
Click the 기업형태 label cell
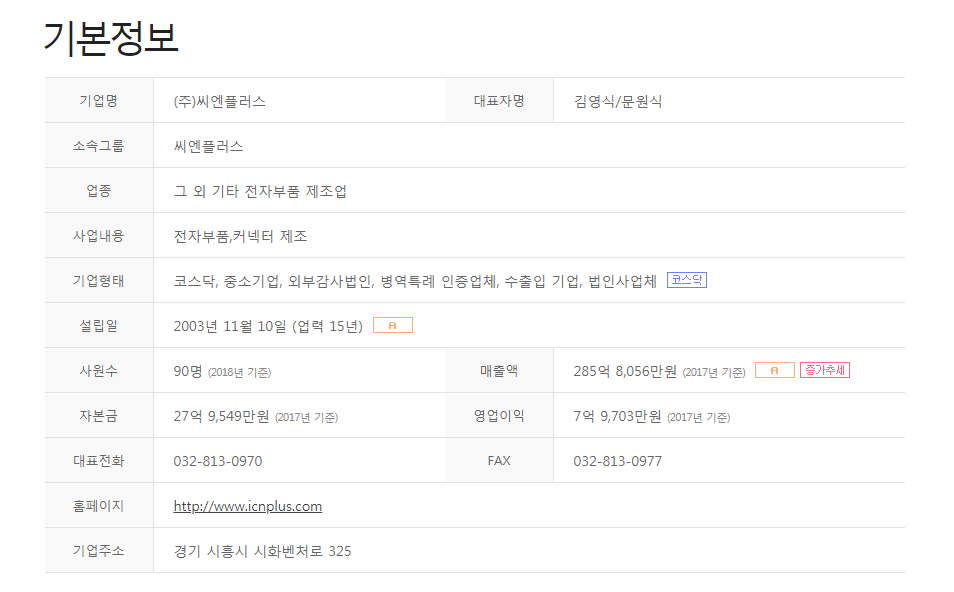(99, 280)
